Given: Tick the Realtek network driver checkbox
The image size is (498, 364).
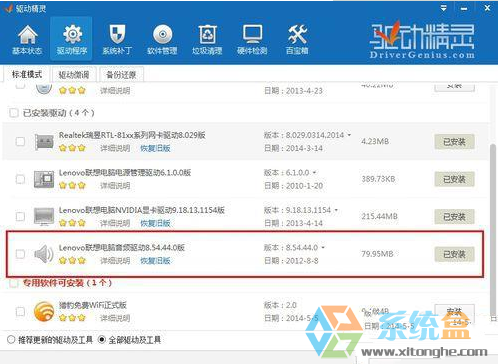Looking at the screenshot, I should (x=20, y=142).
